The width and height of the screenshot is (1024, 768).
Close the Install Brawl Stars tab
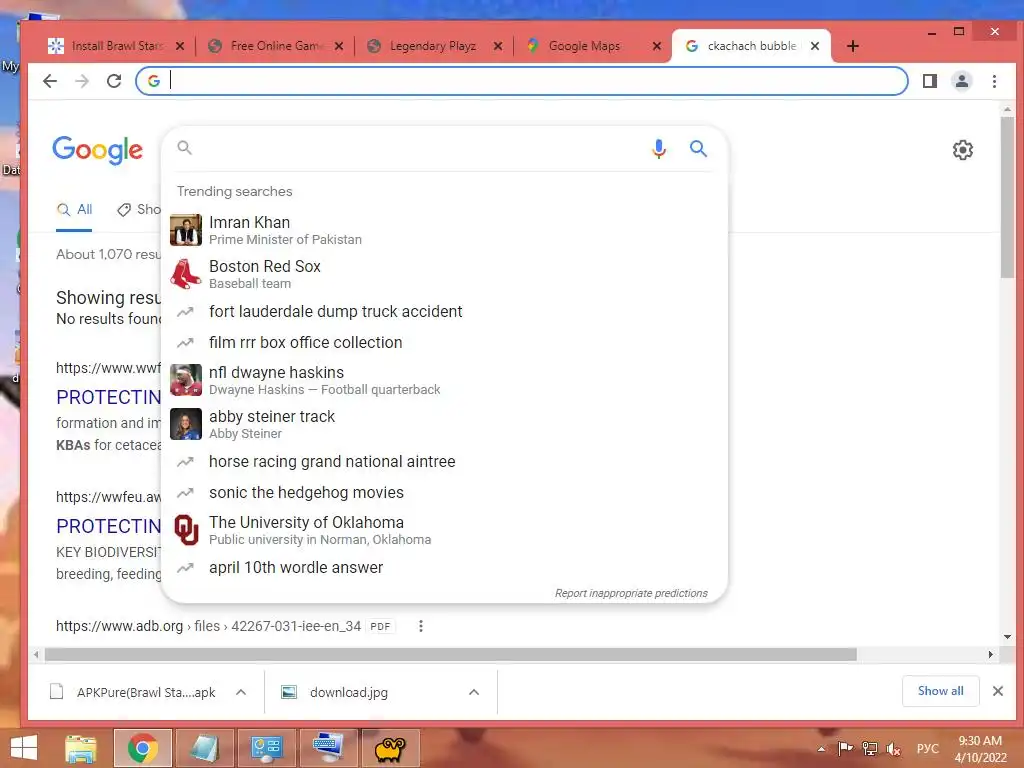coord(180,46)
